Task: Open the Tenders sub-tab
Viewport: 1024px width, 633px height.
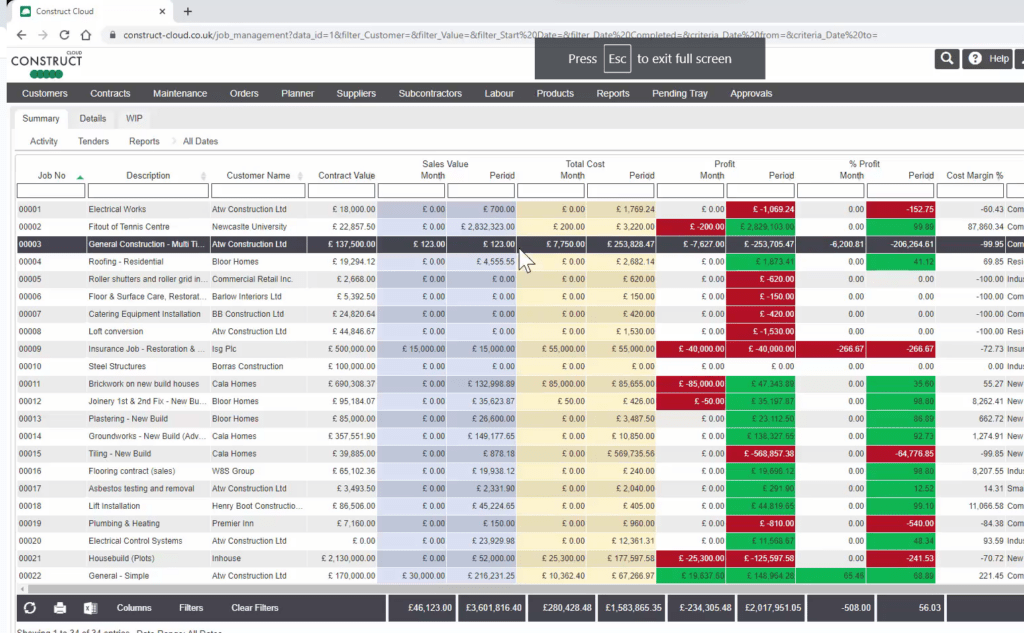Action: (x=93, y=141)
